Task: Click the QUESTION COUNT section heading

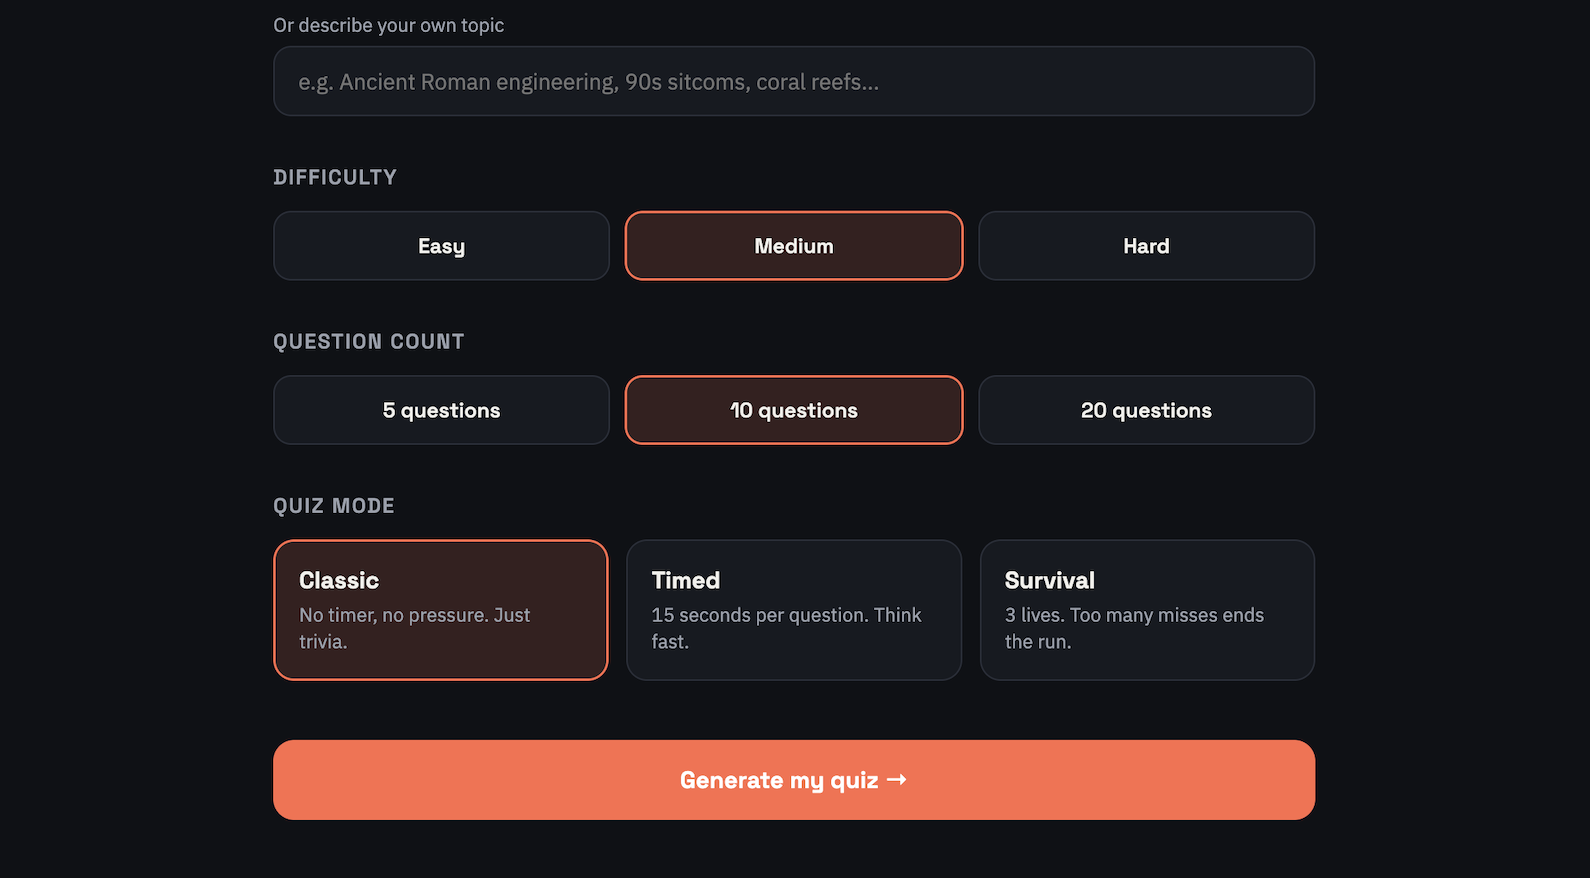Action: tap(369, 342)
